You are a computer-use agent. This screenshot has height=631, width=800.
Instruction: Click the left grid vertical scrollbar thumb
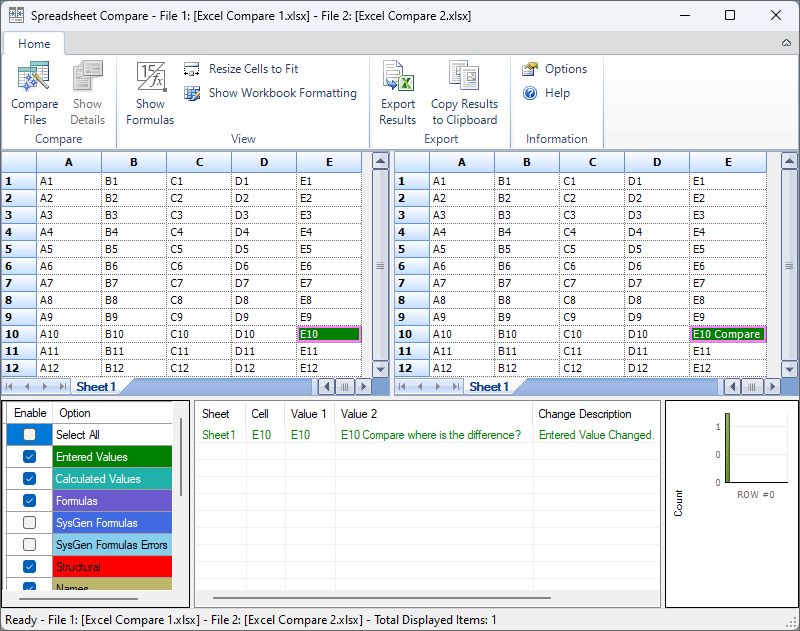(x=380, y=265)
